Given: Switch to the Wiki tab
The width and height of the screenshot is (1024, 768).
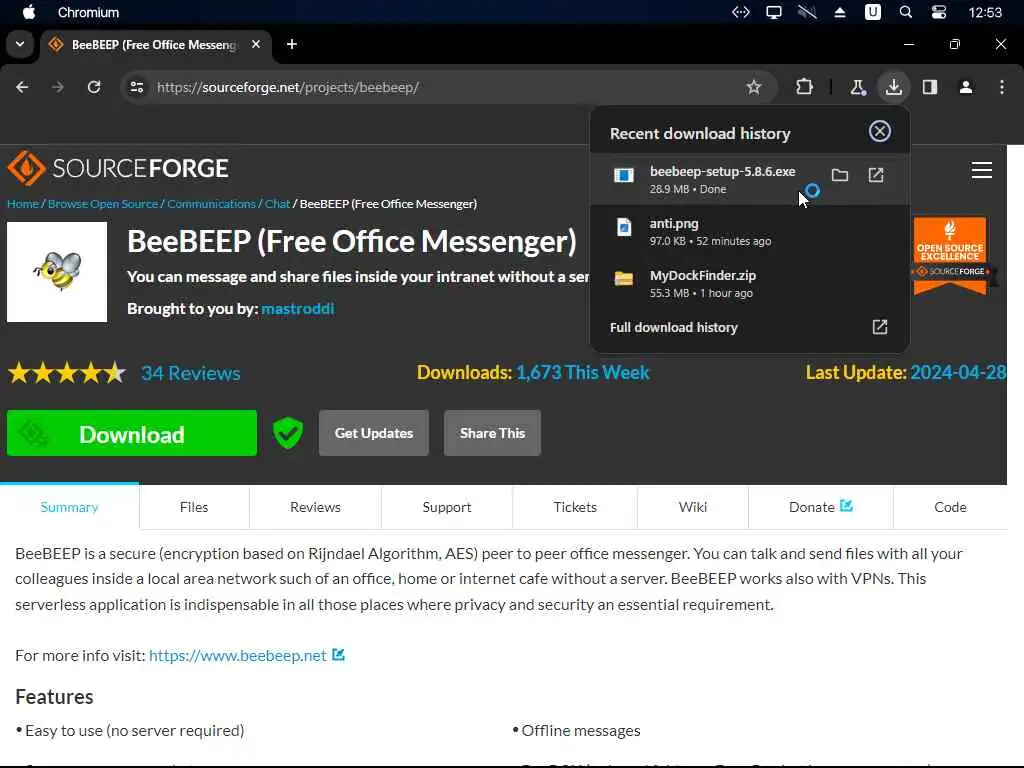Looking at the screenshot, I should tap(693, 507).
